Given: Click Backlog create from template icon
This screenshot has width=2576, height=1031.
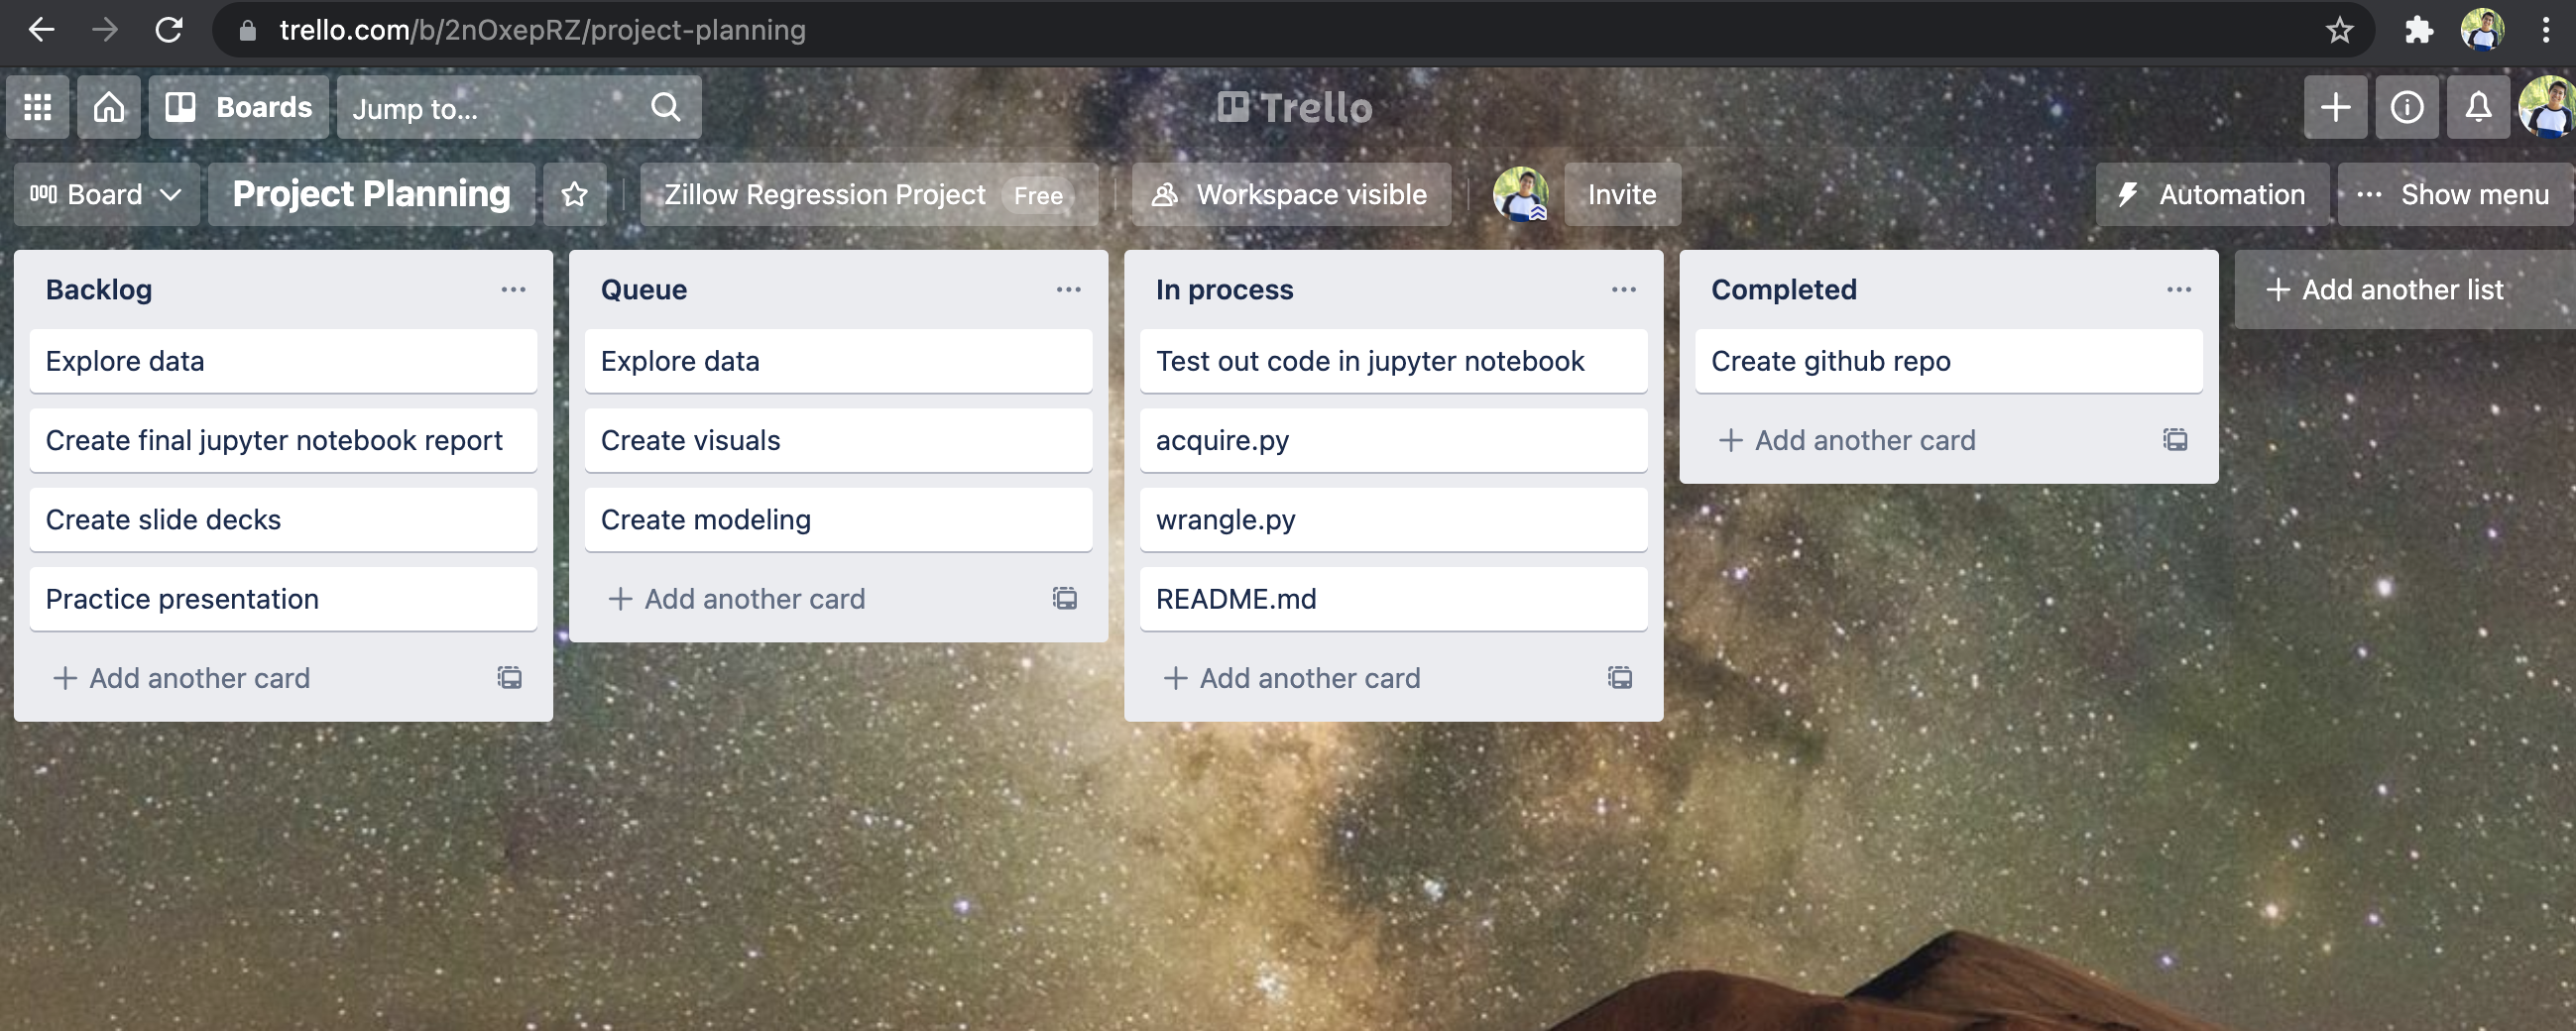Looking at the screenshot, I should [509, 678].
